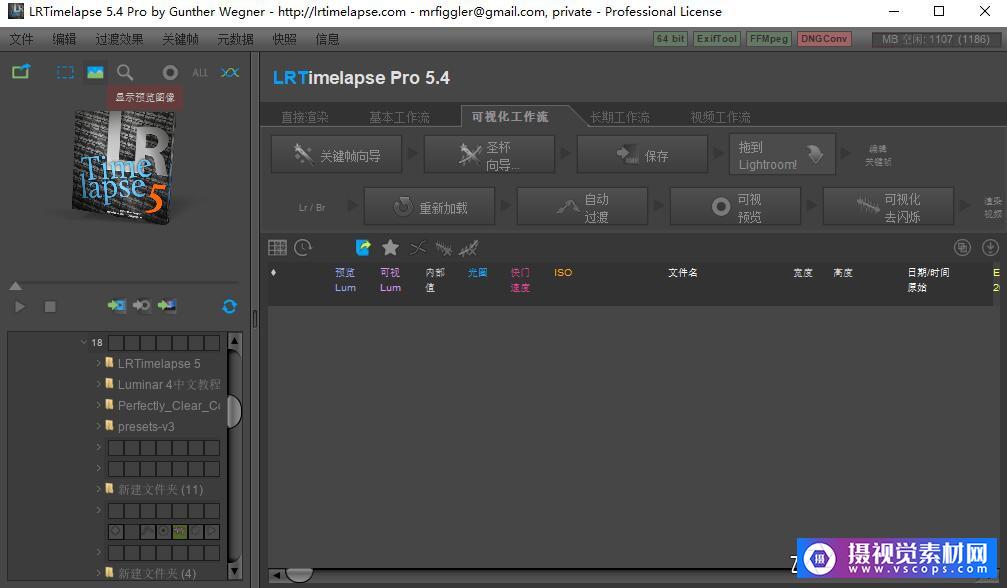Open the 过渡效果 menu

119,39
